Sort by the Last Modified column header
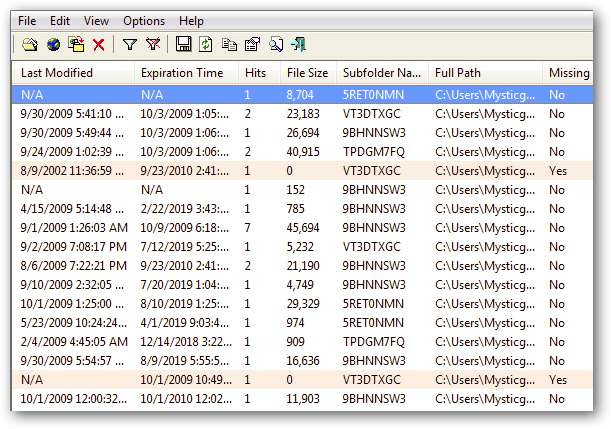 (57, 73)
